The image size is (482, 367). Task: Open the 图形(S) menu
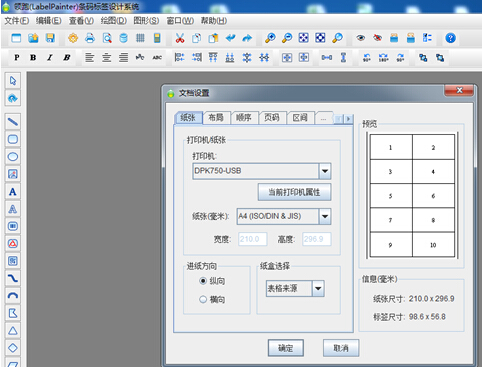(146, 21)
